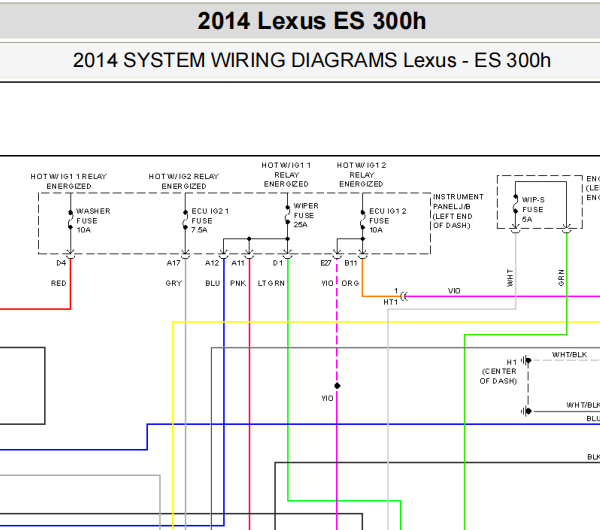Select "HOT W/ IG2 RELAY ENERGIZED" heading
This screenshot has height=530, width=600.
pyautogui.click(x=184, y=181)
